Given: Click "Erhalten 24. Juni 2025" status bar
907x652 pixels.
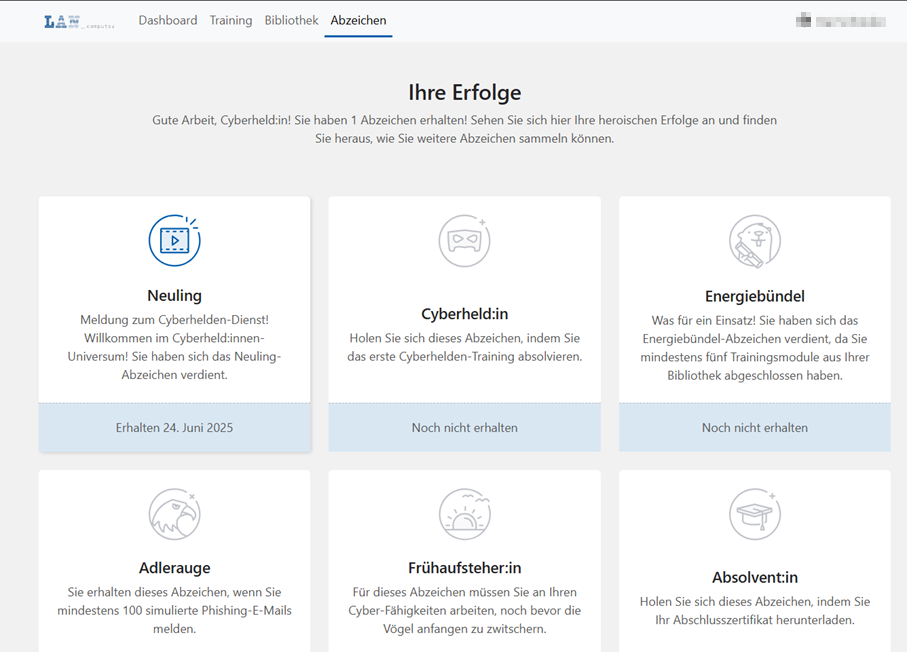Looking at the screenshot, I should tap(174, 427).
